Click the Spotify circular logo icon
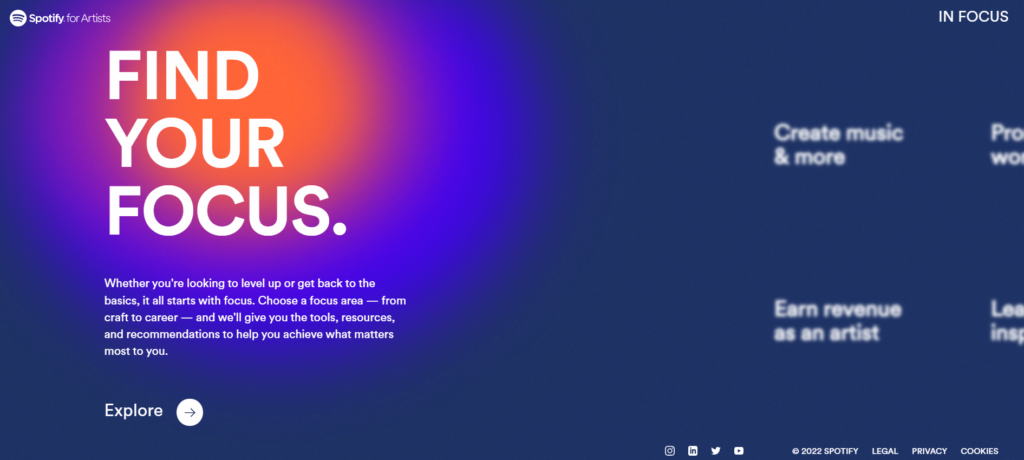The width and height of the screenshot is (1024, 460). (18, 18)
